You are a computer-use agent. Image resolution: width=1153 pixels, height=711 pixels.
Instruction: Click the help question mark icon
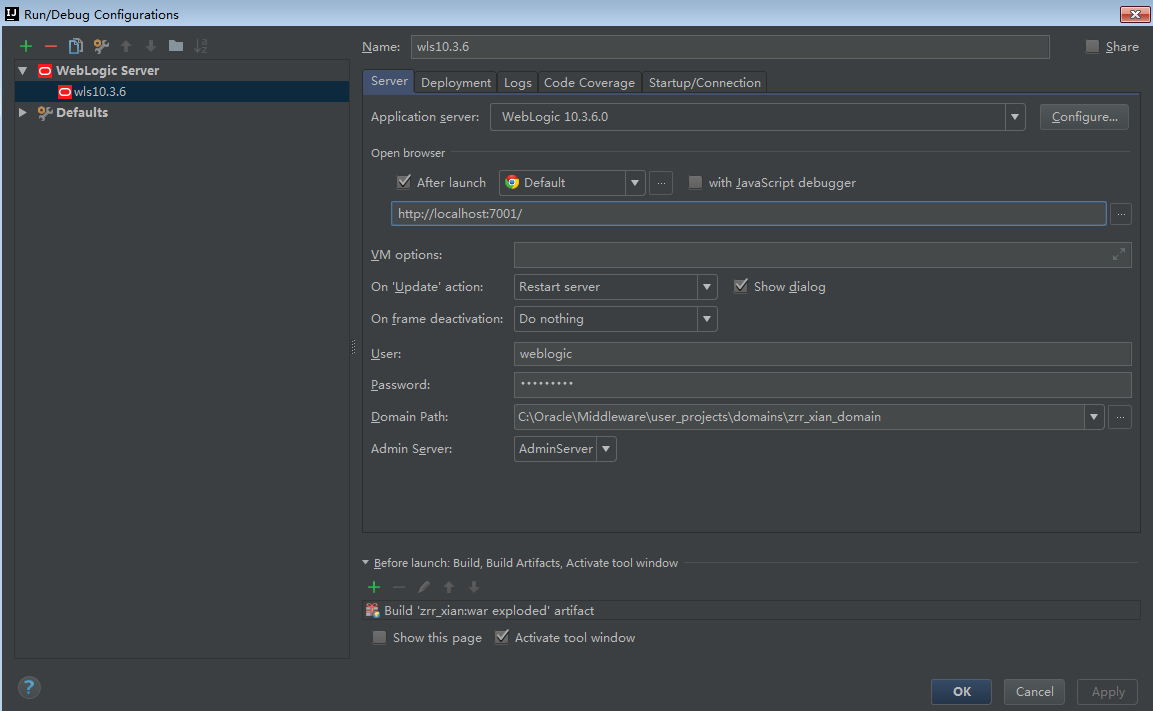29,687
